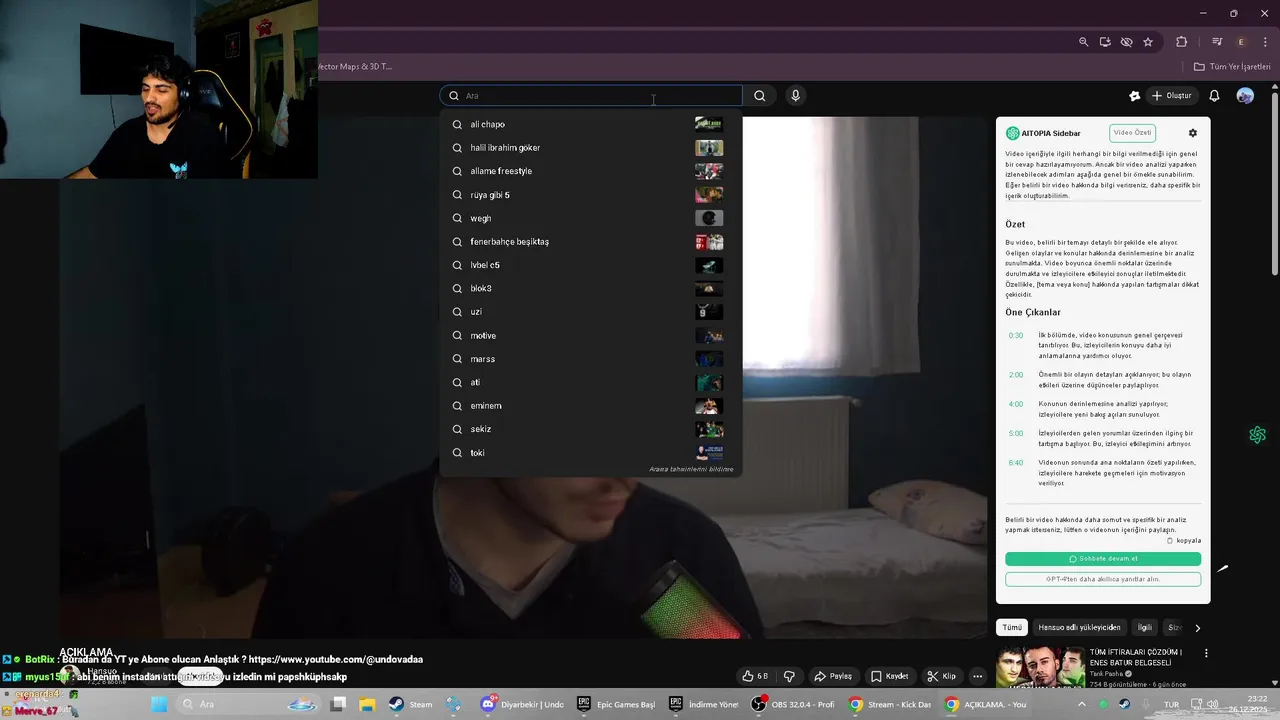Viewport: 1280px width, 720px height.
Task: Open YouTube notifications bell
Action: click(1214, 96)
